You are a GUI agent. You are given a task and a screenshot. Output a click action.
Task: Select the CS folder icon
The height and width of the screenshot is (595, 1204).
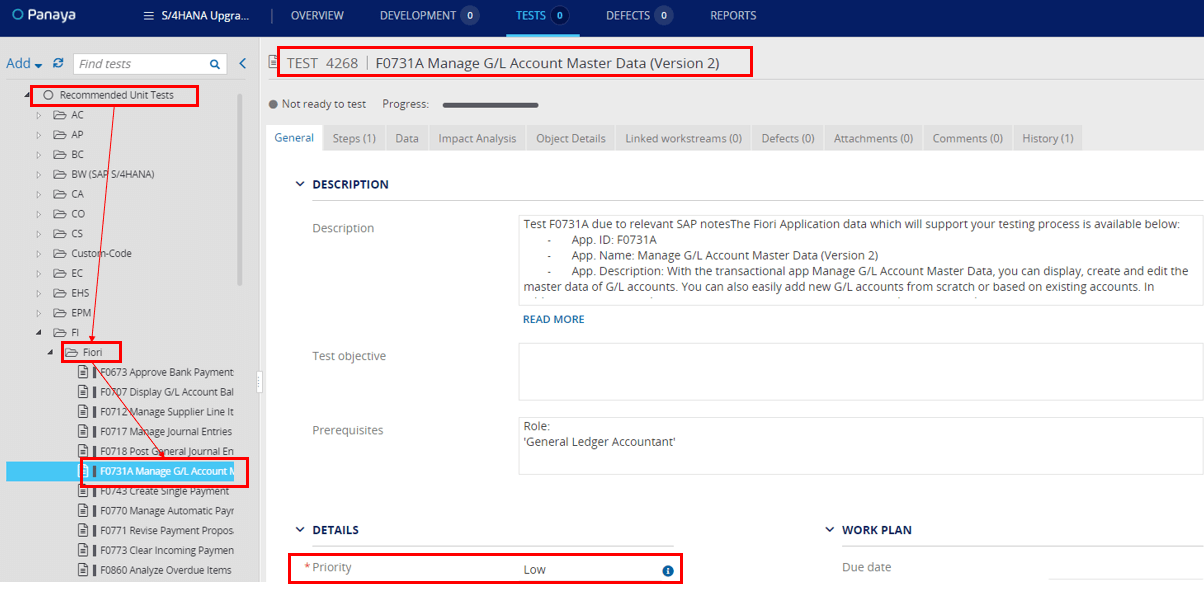pos(59,234)
